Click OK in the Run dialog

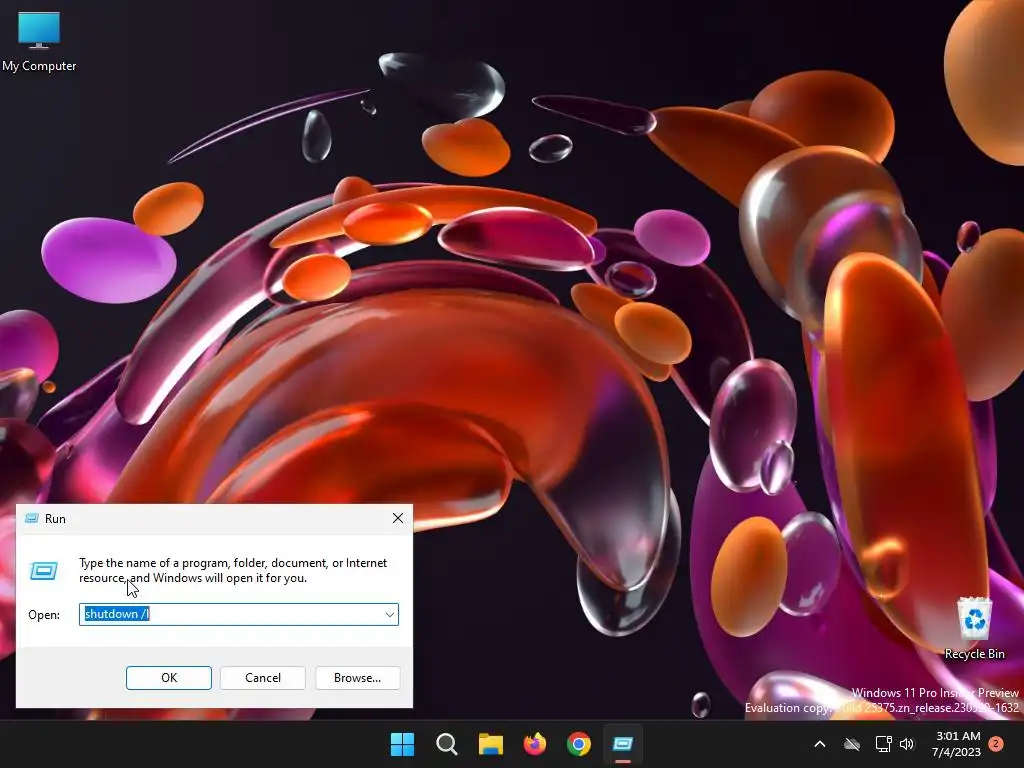click(x=168, y=678)
